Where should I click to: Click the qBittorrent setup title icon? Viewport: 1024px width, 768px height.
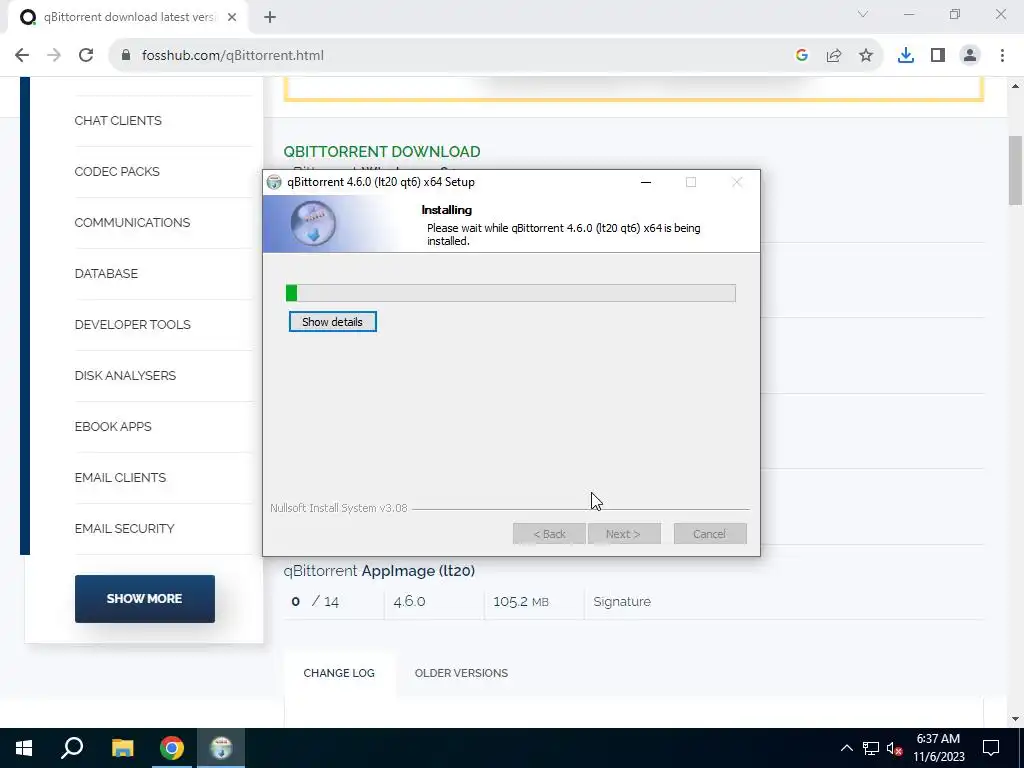coord(274,182)
